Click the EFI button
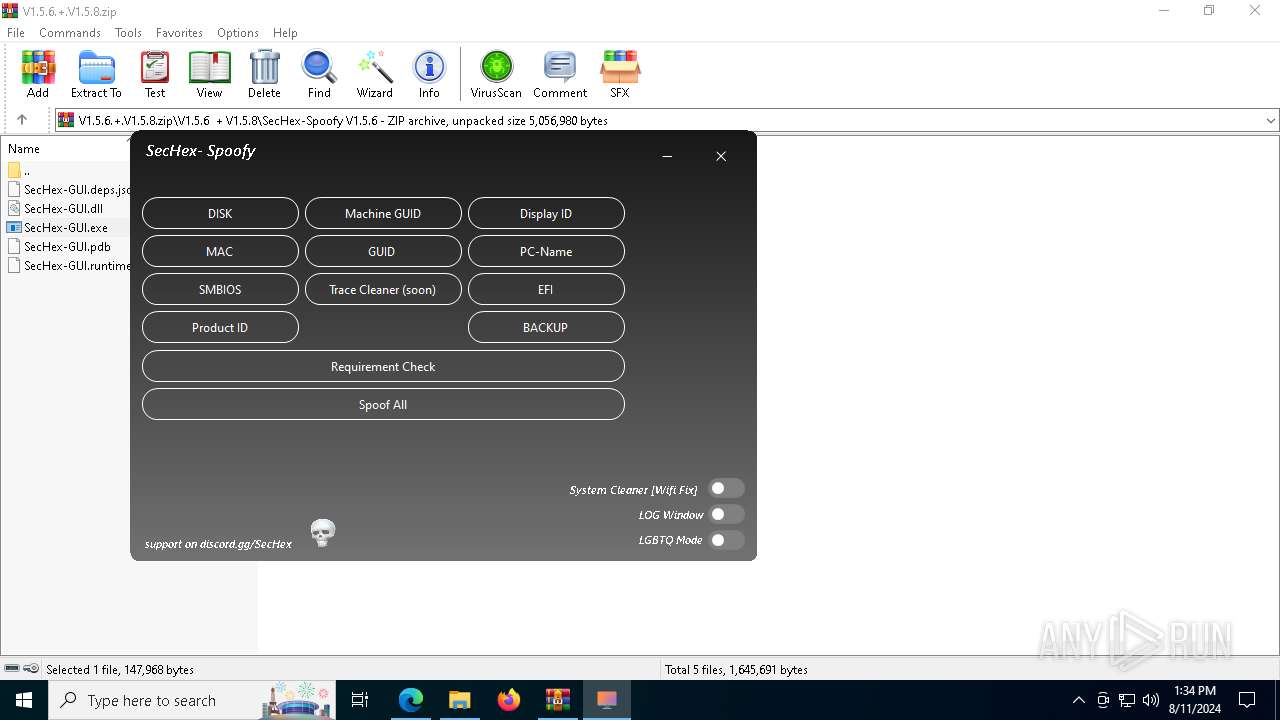 click(546, 289)
